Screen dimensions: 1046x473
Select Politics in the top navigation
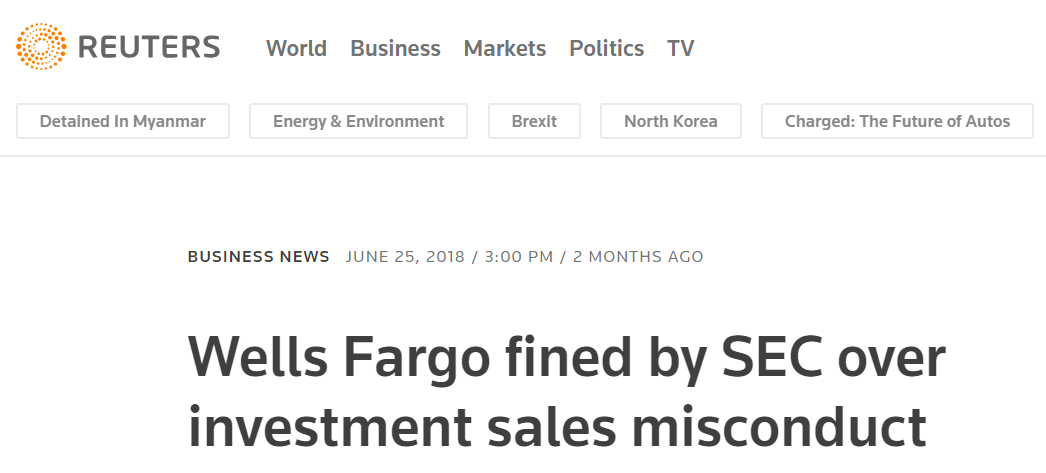pos(607,48)
